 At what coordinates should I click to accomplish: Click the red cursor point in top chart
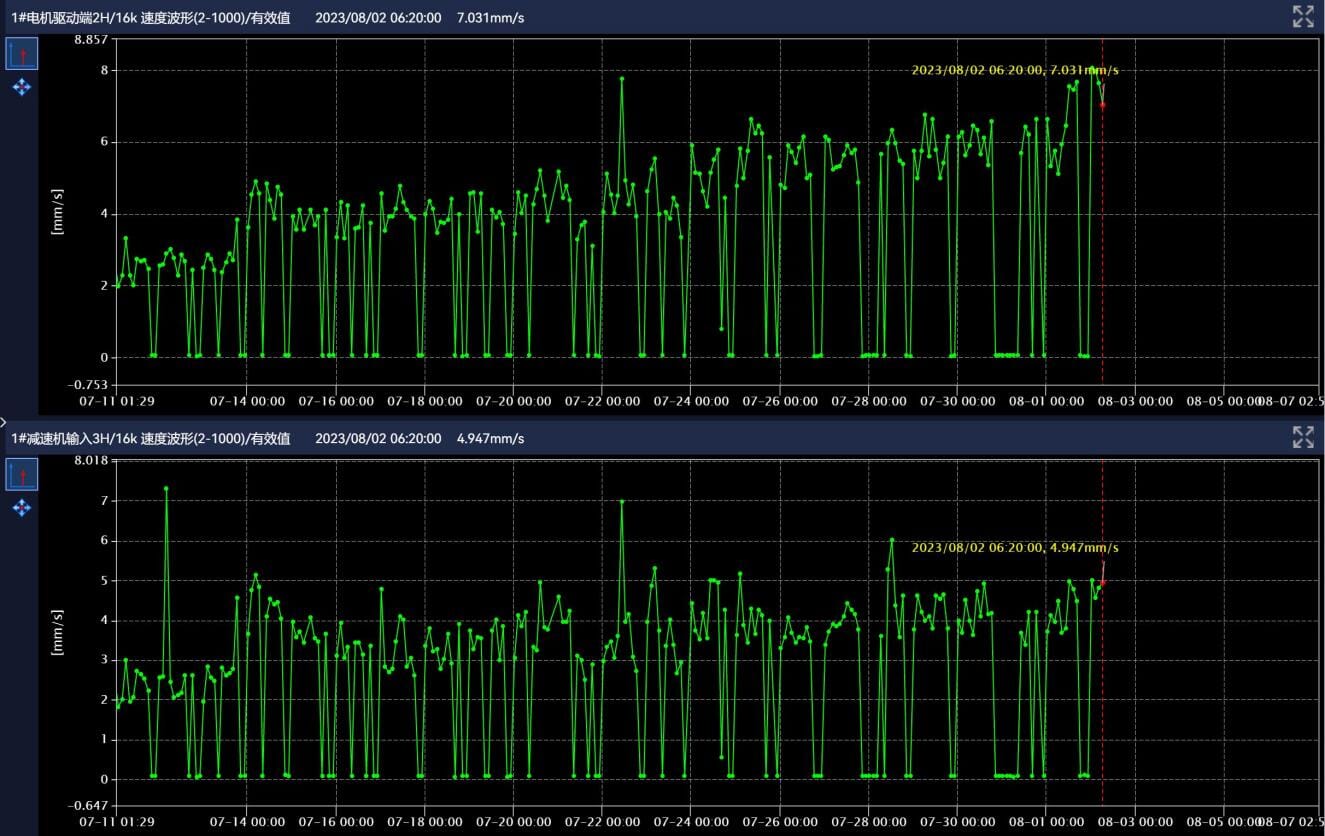[x=1102, y=105]
